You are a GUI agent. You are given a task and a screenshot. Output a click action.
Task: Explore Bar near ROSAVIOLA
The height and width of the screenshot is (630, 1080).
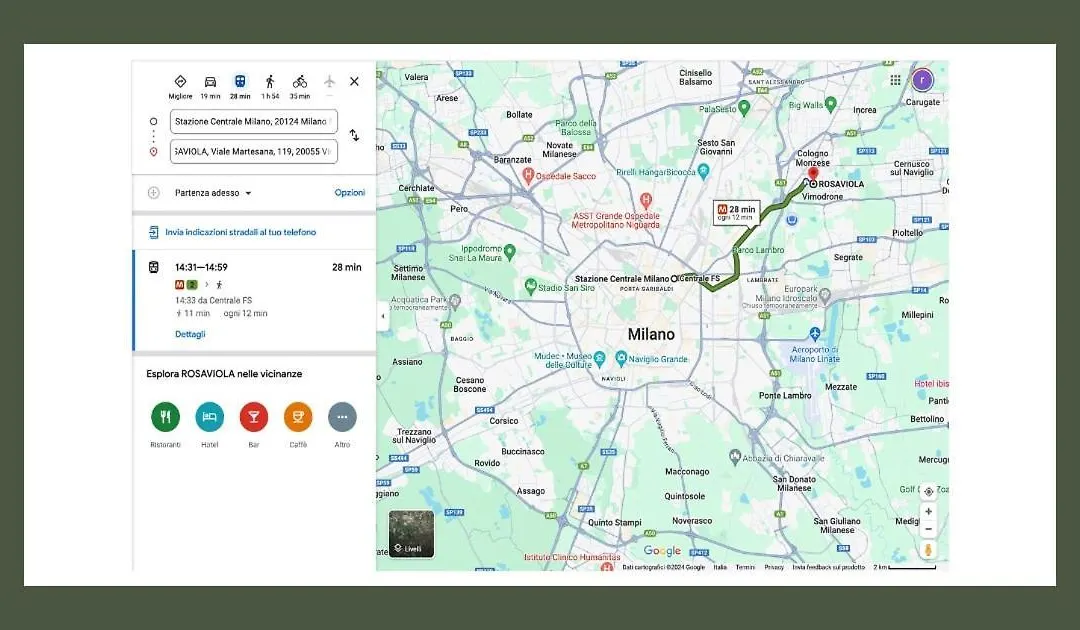253,417
